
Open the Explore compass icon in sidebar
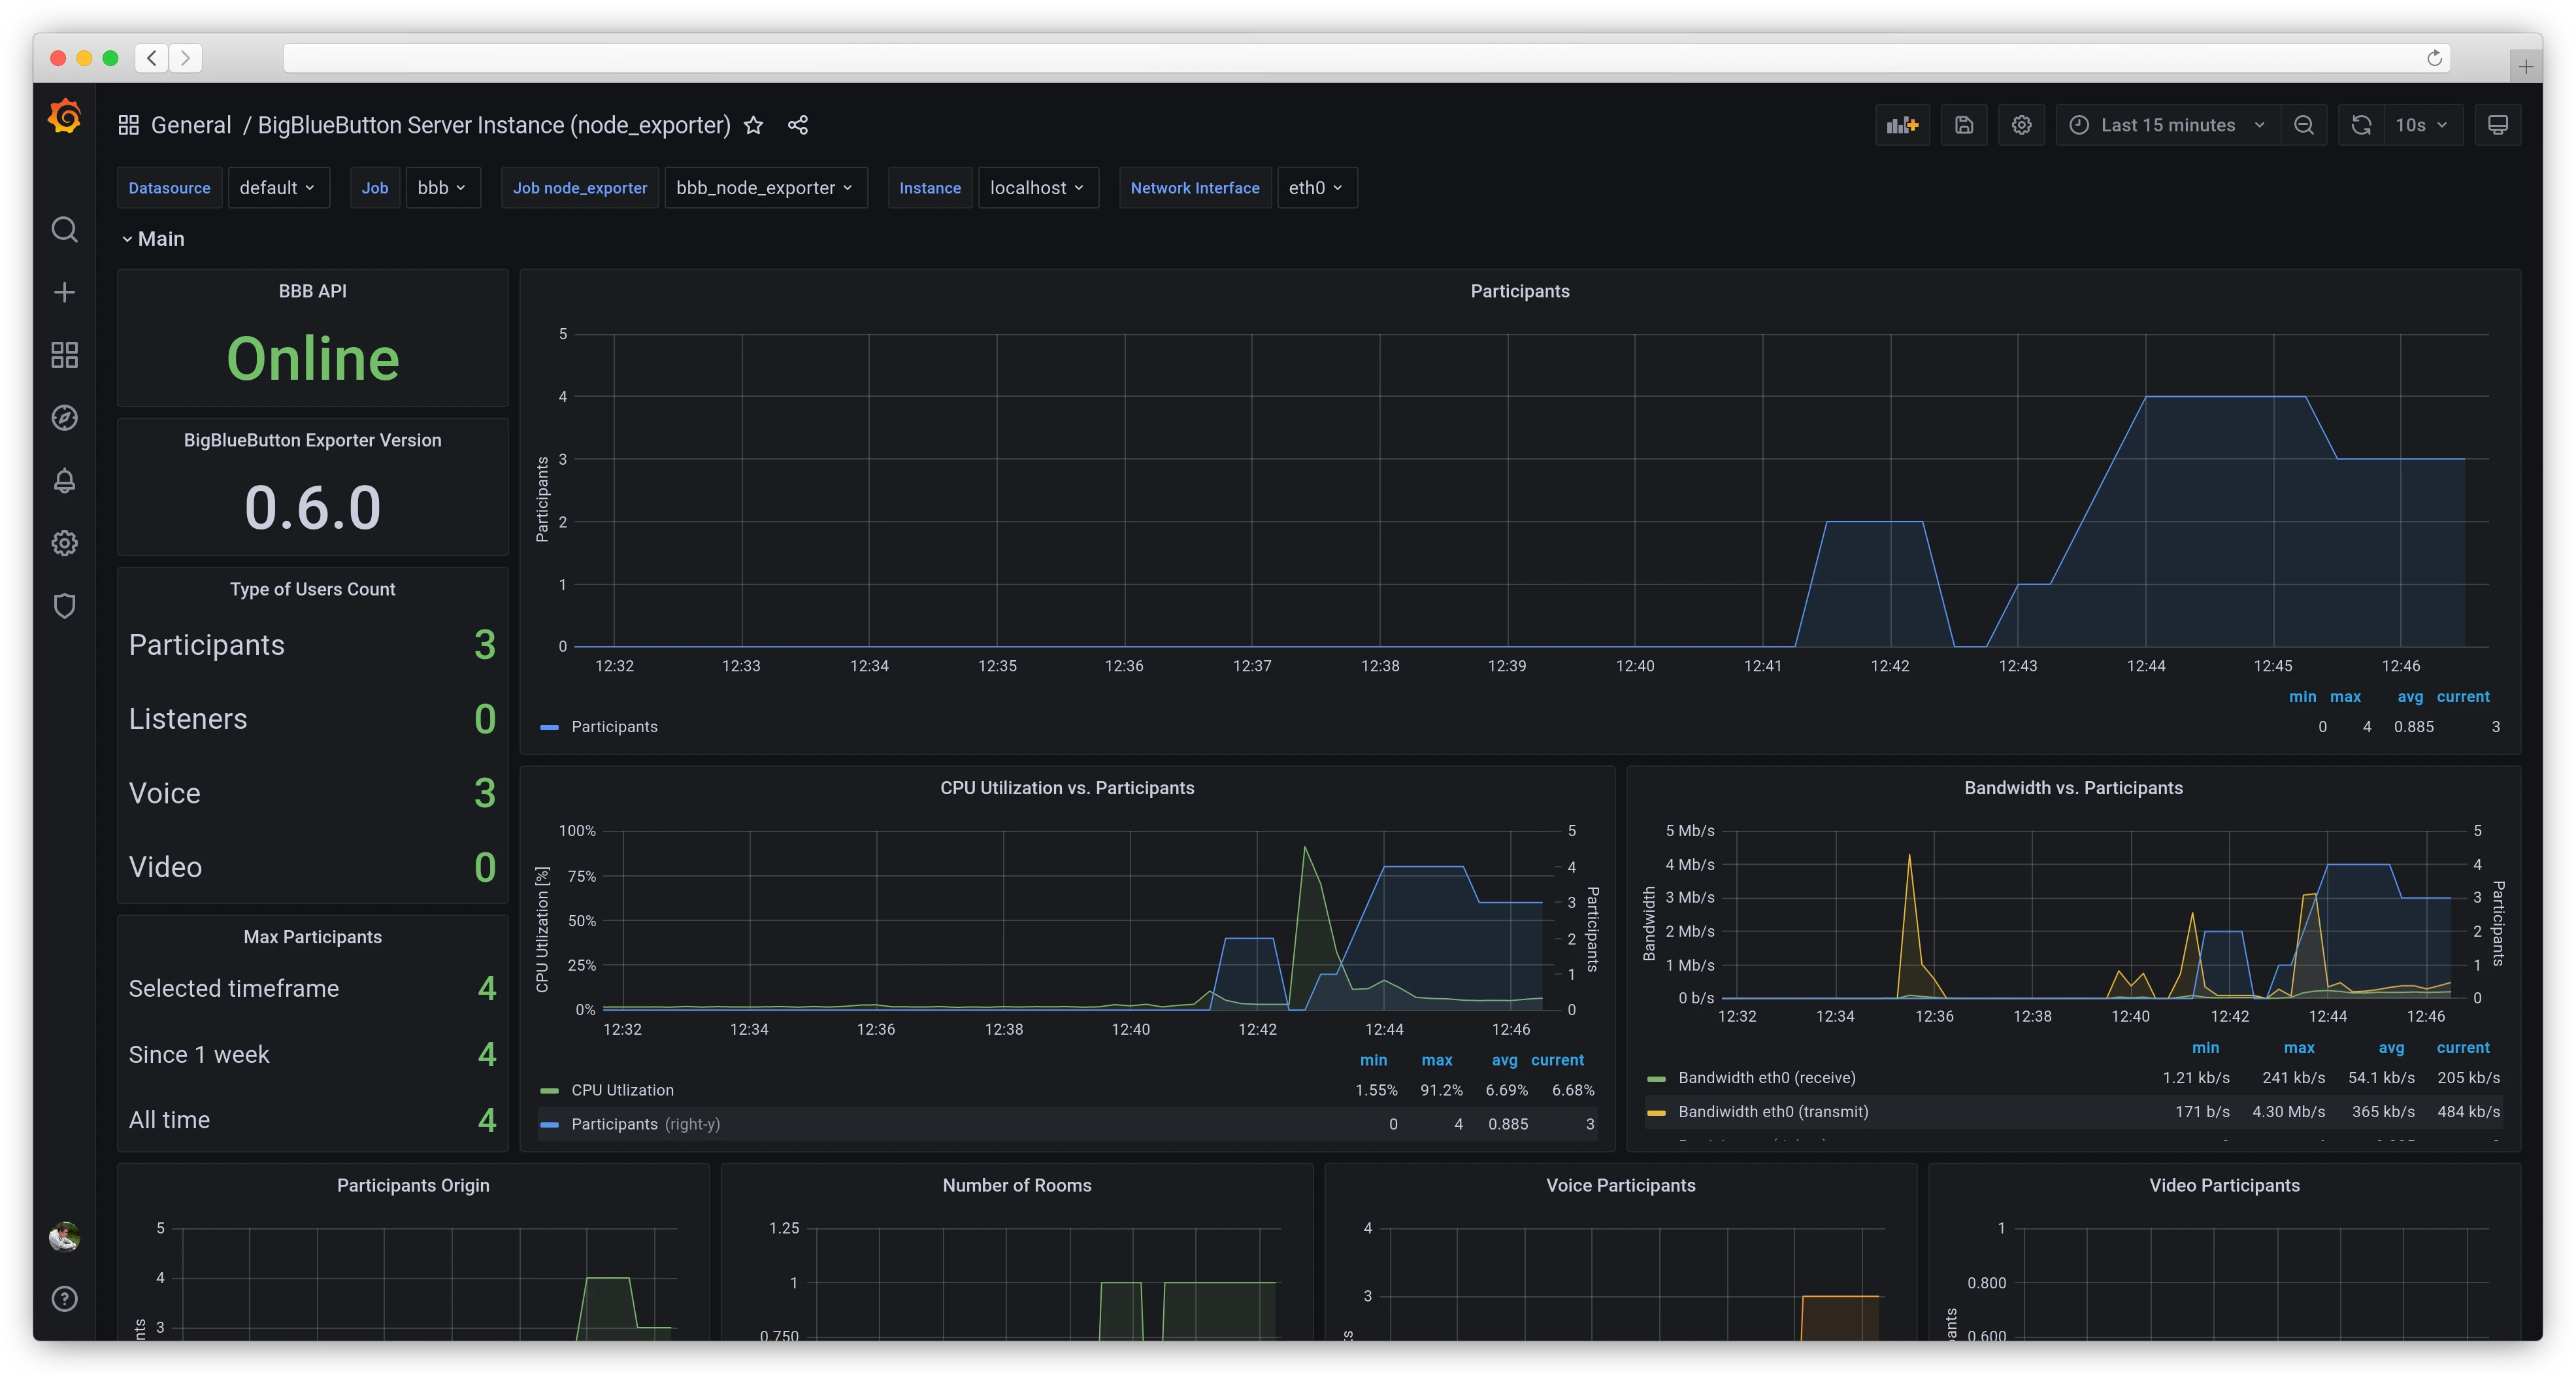pos(64,418)
